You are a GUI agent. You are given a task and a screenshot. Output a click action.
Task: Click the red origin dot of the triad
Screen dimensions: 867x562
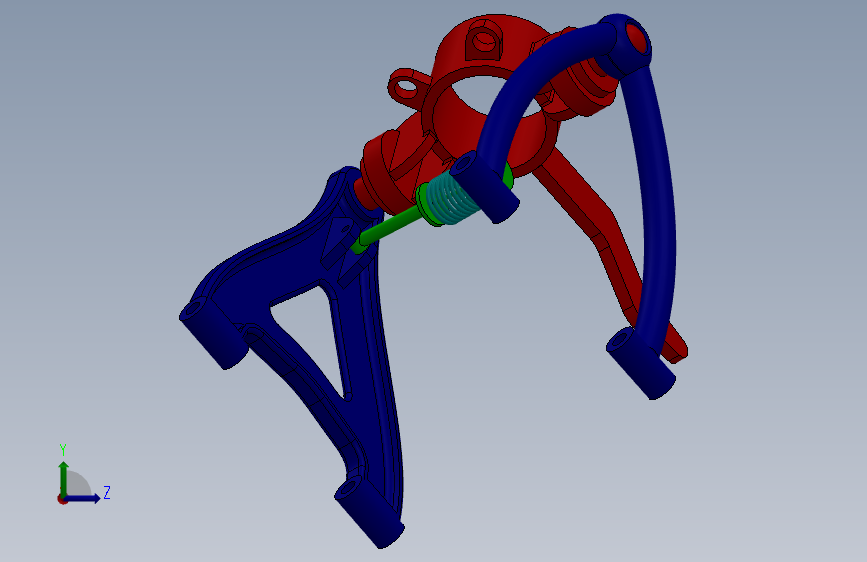point(62,499)
